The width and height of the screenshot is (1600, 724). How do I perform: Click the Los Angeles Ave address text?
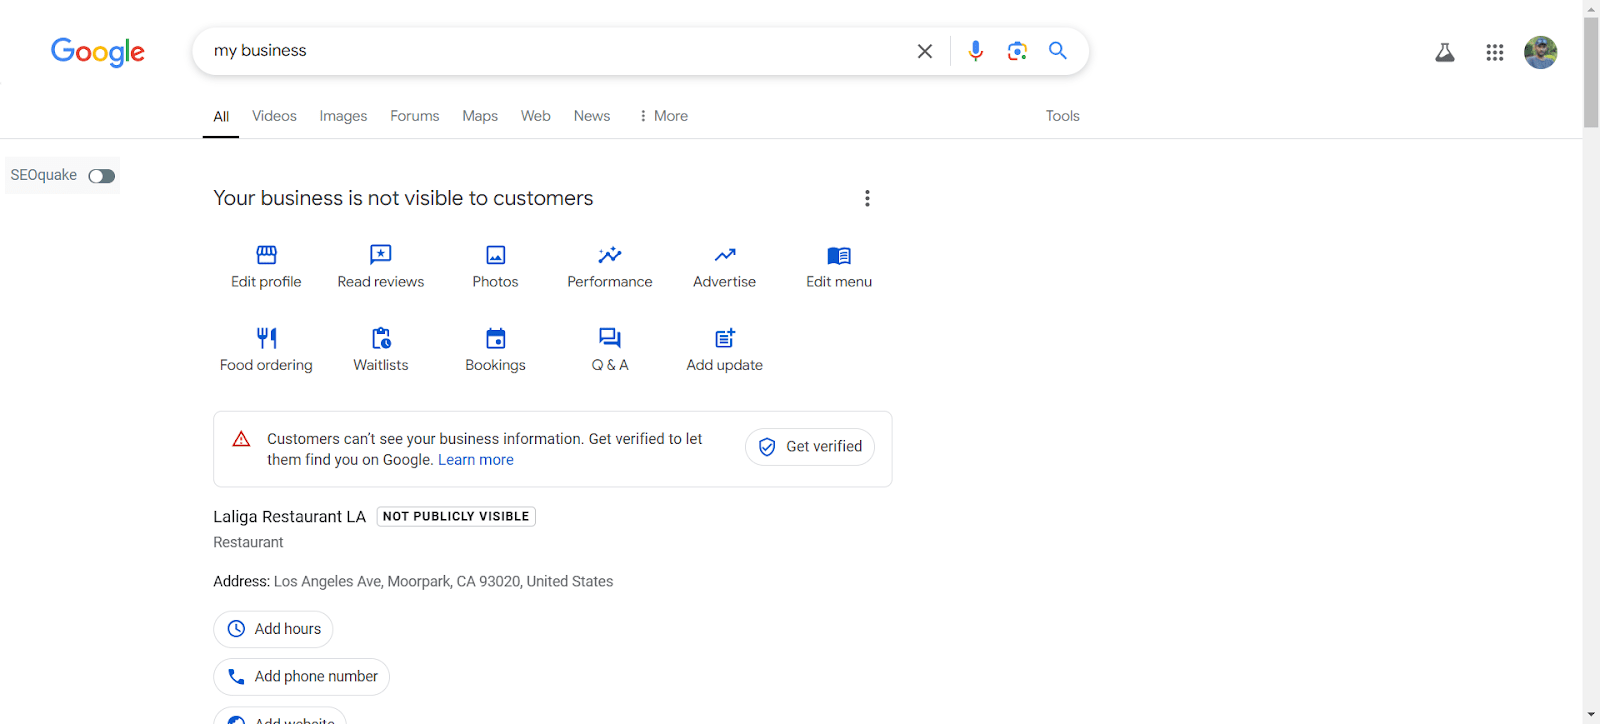tap(444, 582)
